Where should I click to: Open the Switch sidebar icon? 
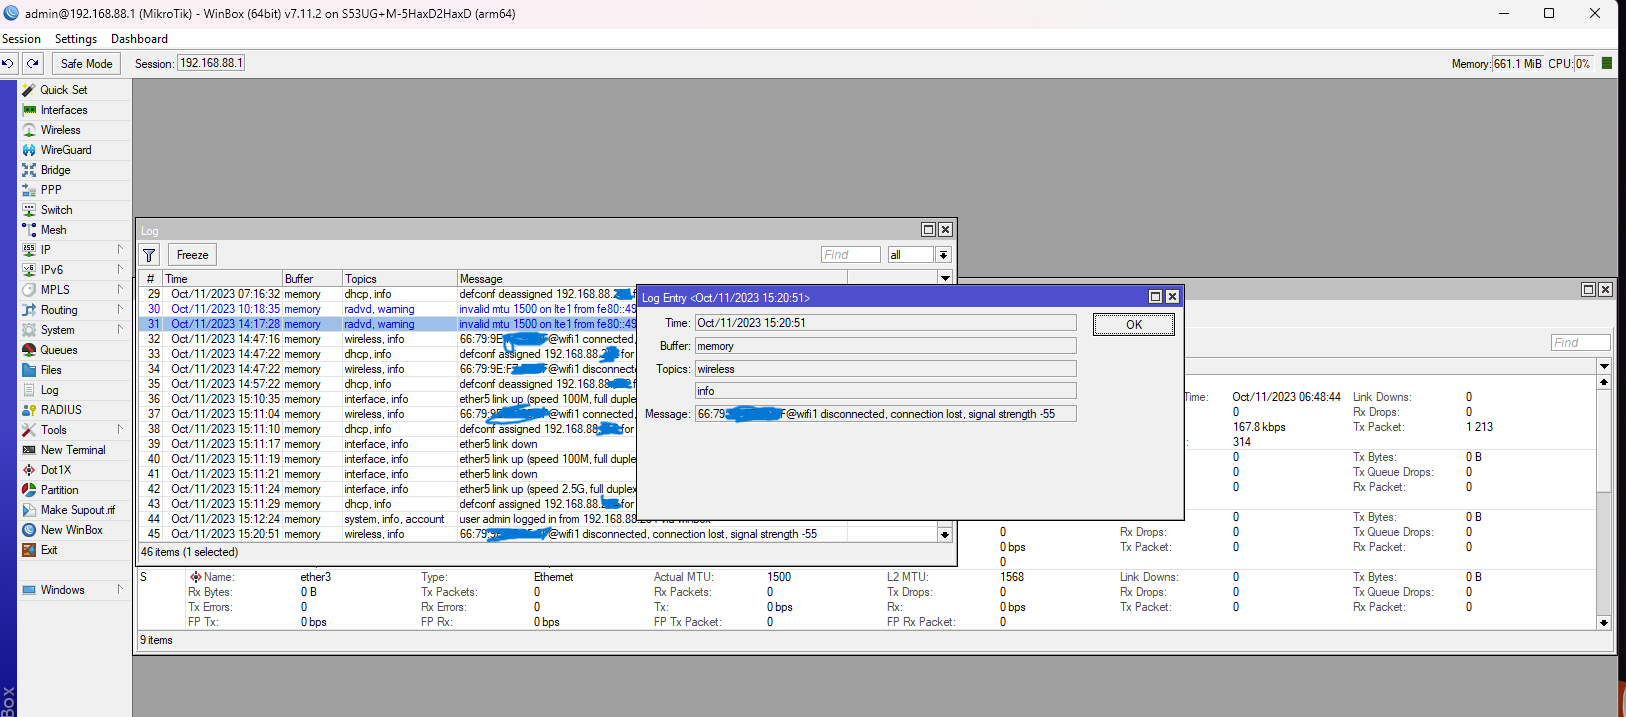point(29,210)
